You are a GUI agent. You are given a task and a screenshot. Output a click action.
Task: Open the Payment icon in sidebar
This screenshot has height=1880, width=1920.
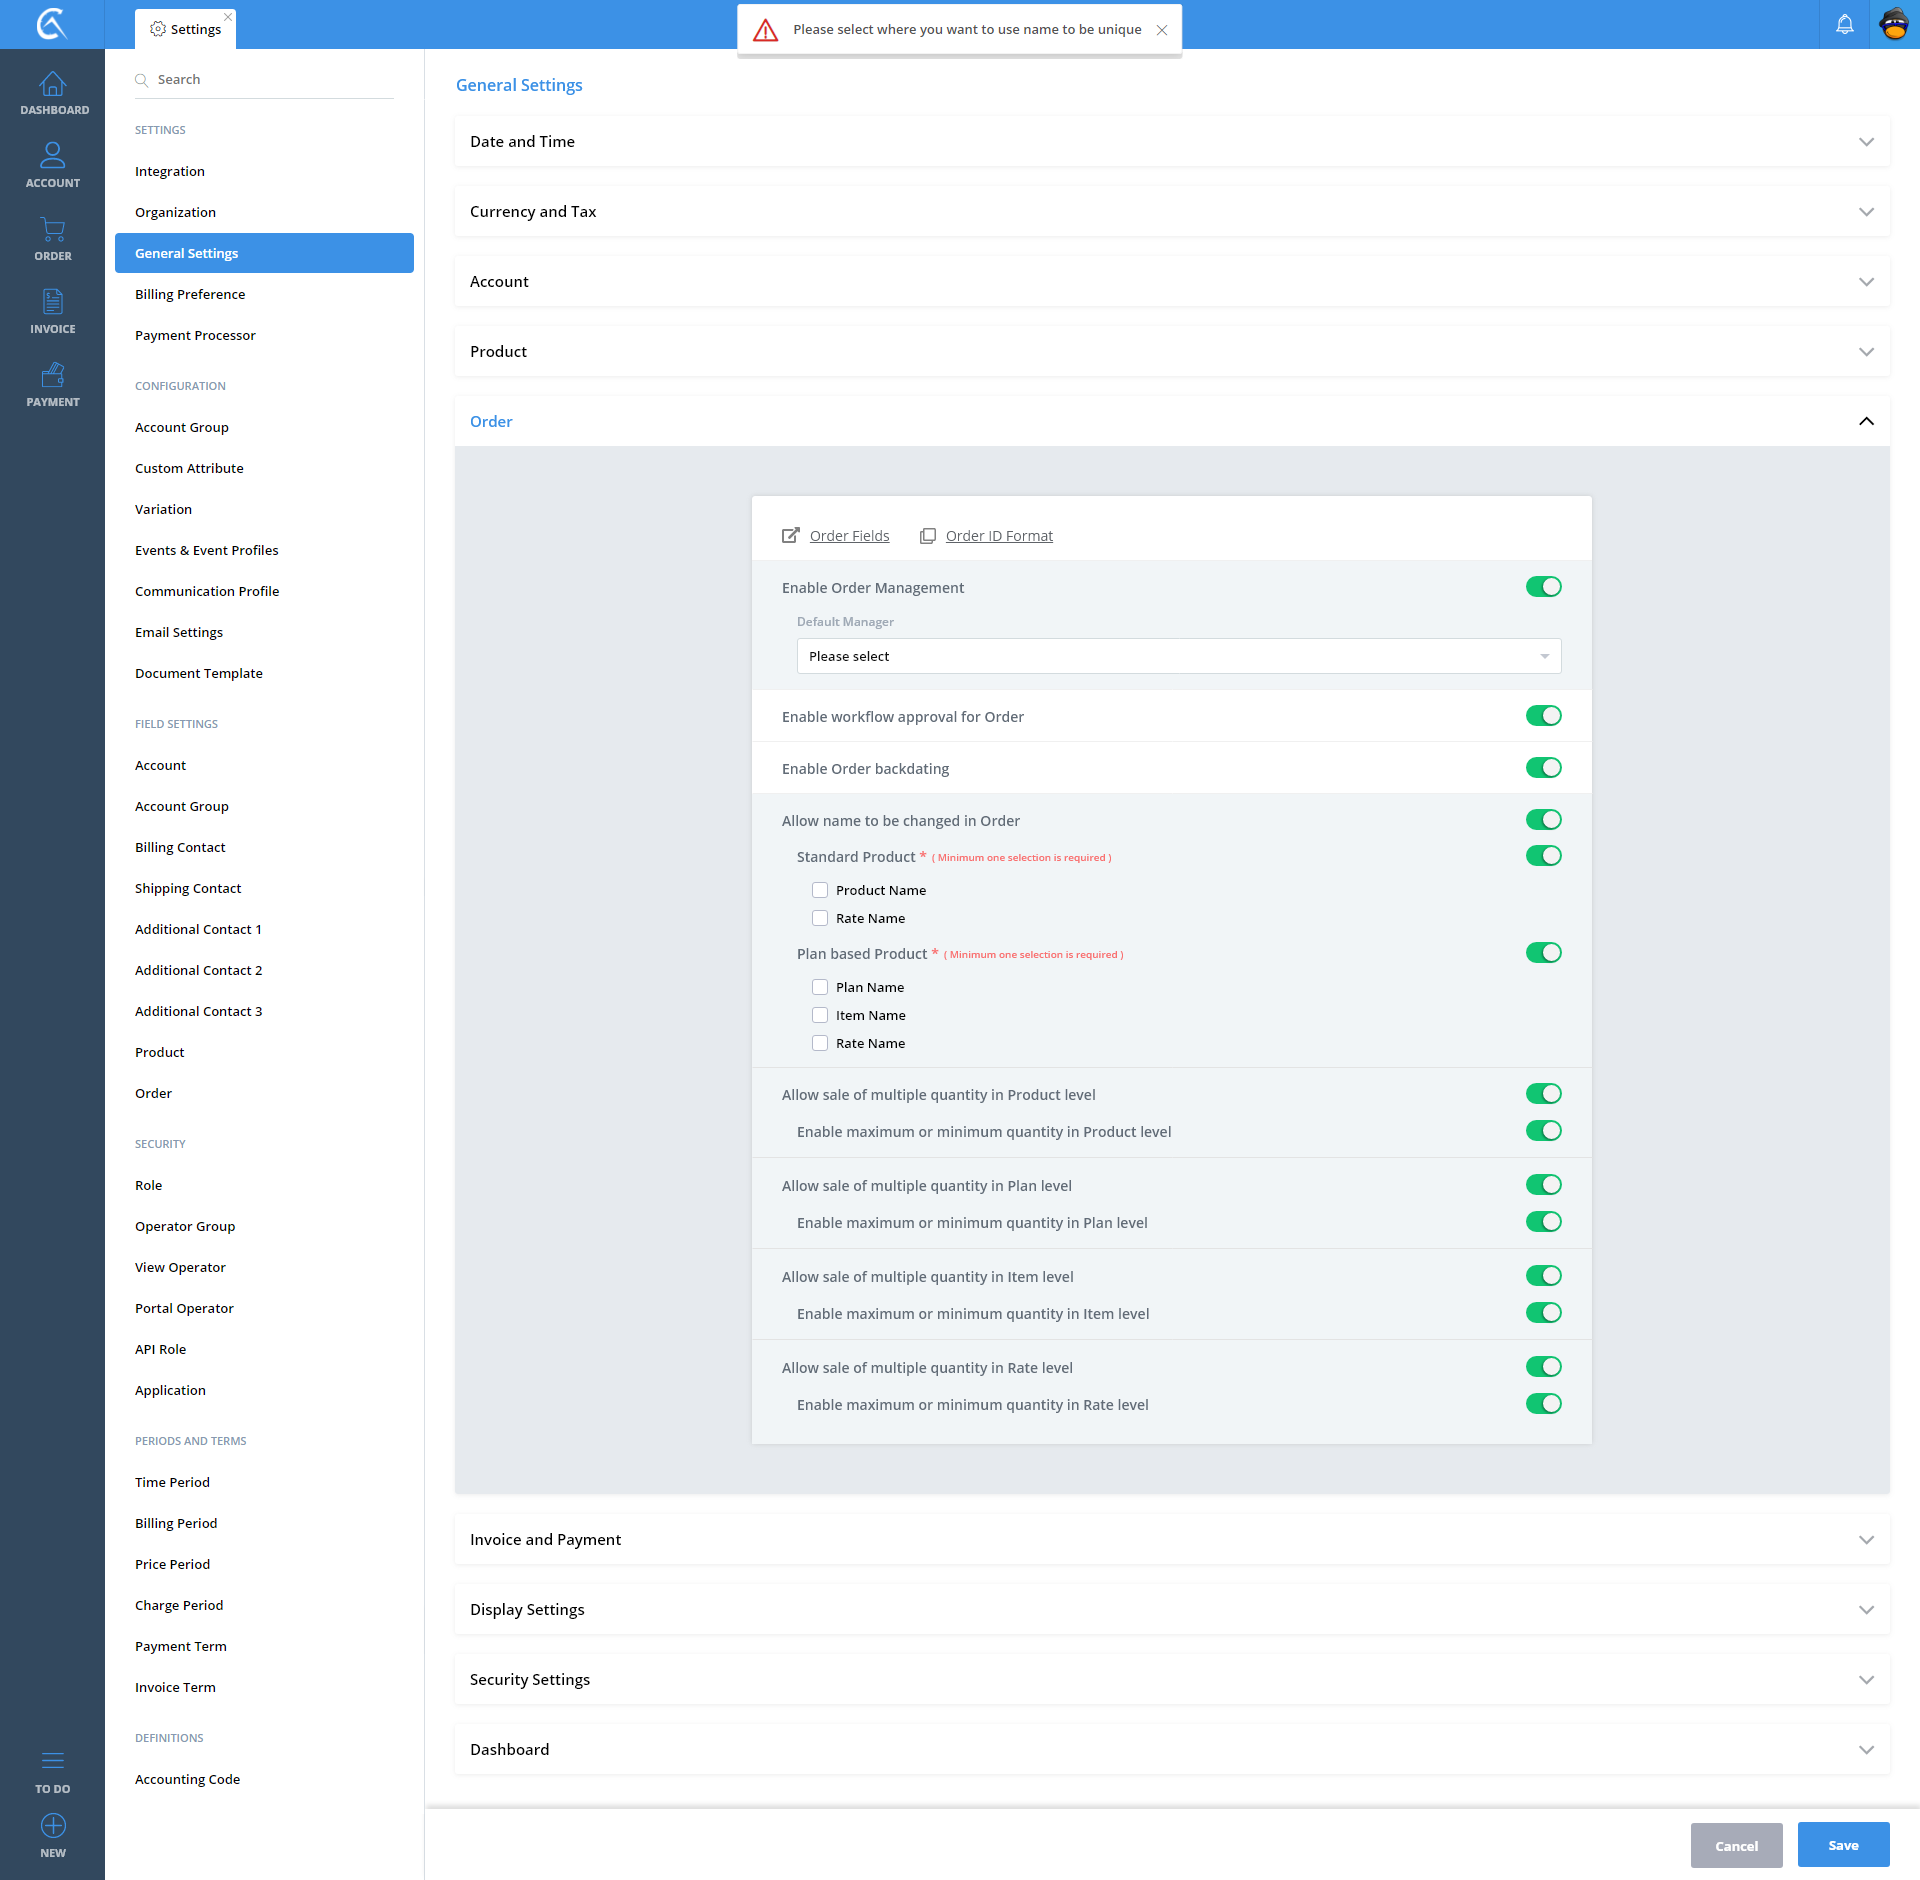(52, 376)
